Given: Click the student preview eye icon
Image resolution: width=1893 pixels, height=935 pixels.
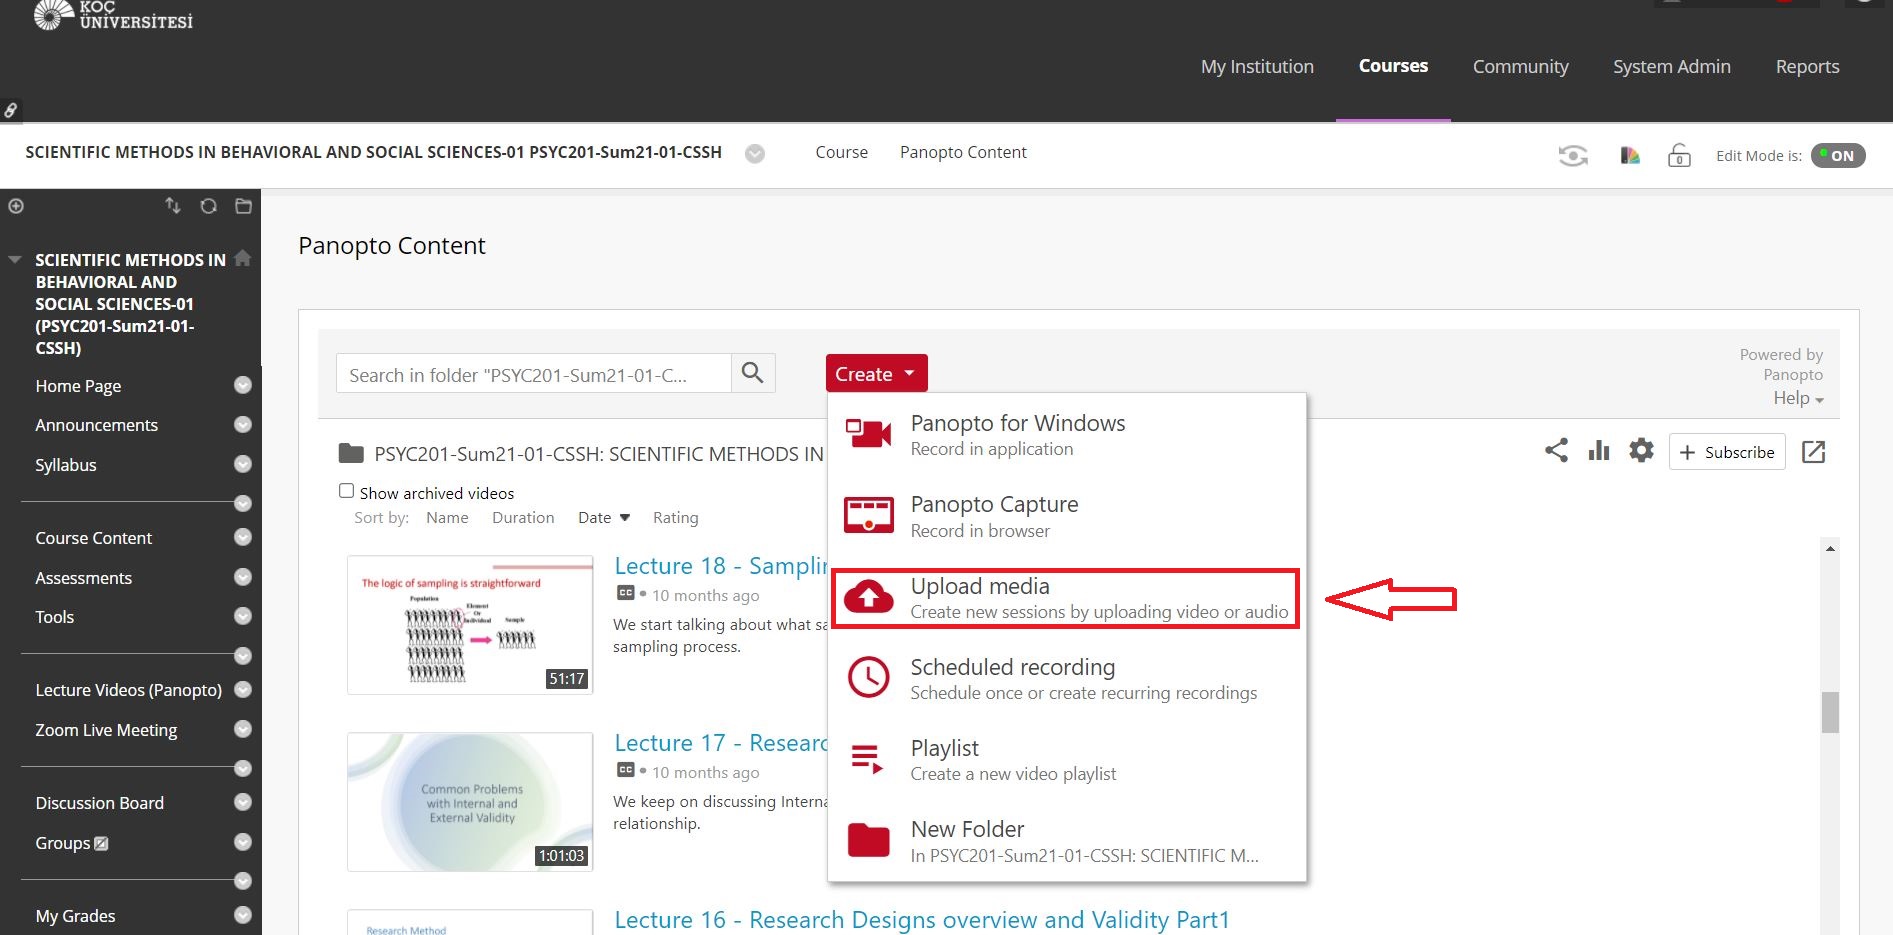Looking at the screenshot, I should 1573,156.
